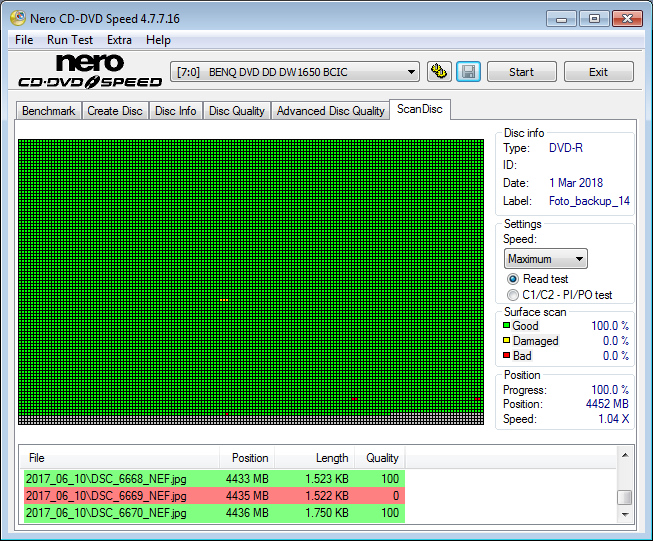
Task: Click the quality value 0 cell
Action: click(x=396, y=496)
